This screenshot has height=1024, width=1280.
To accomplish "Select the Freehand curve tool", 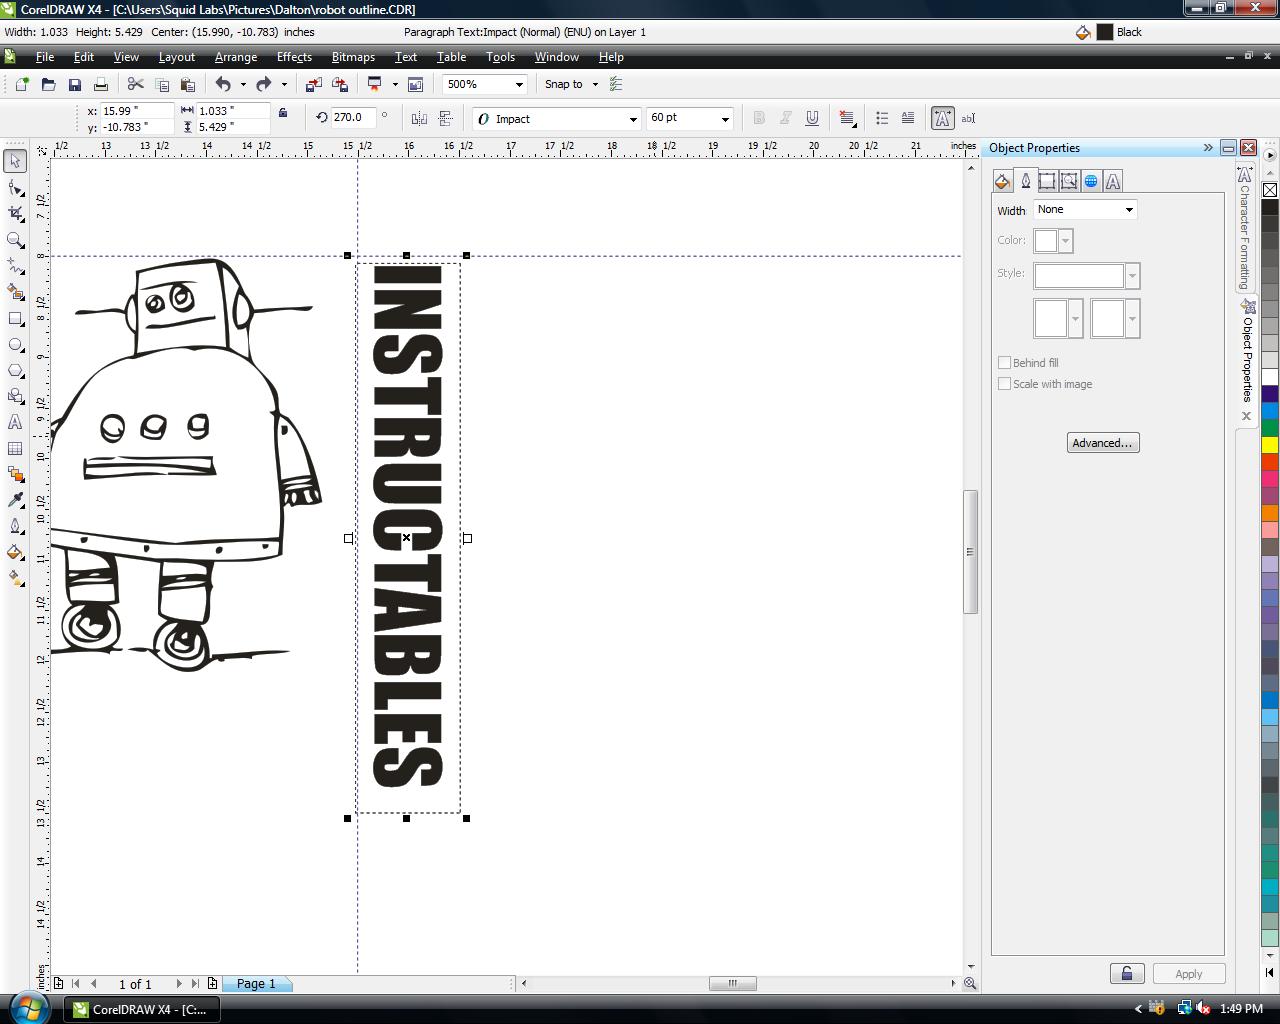I will point(15,266).
